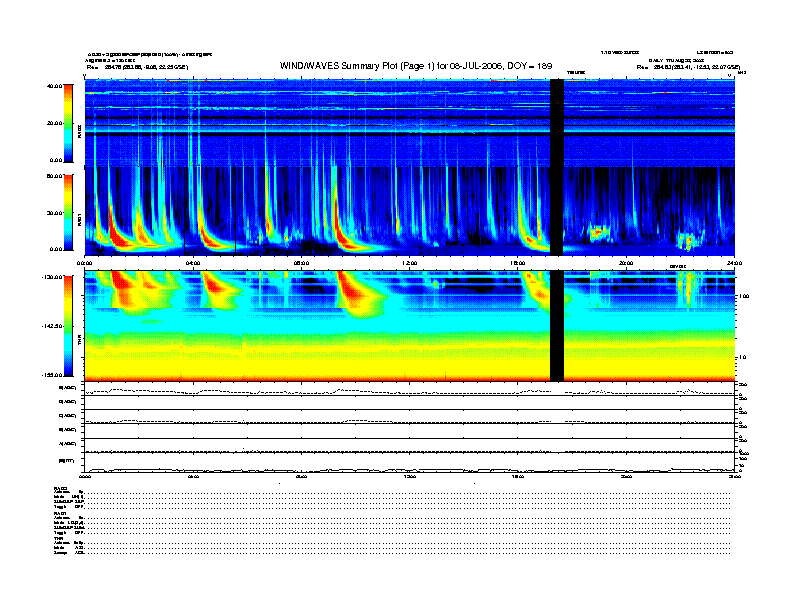Click 16:00 tick label below RAD1 spectrogram

click(x=518, y=263)
